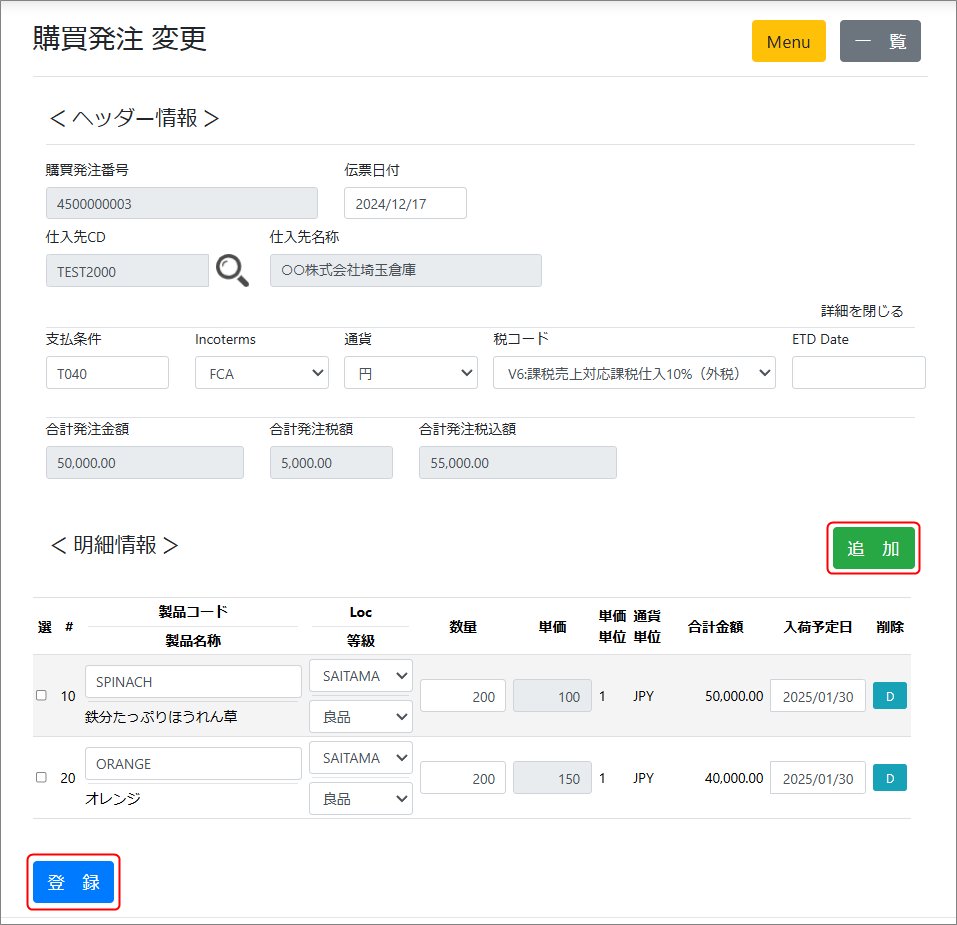This screenshot has width=957, height=925.
Task: Click the 伝票日付 date field
Action: pos(405,203)
